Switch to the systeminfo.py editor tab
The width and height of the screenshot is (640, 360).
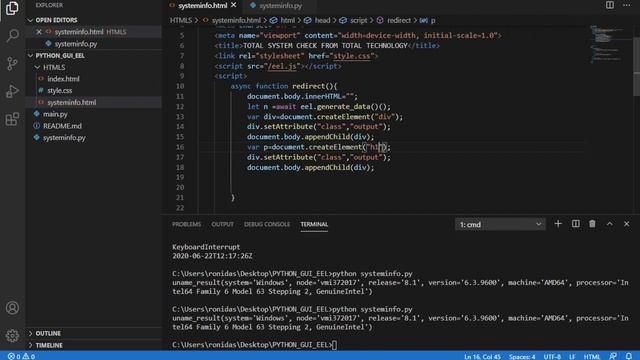(280, 6)
